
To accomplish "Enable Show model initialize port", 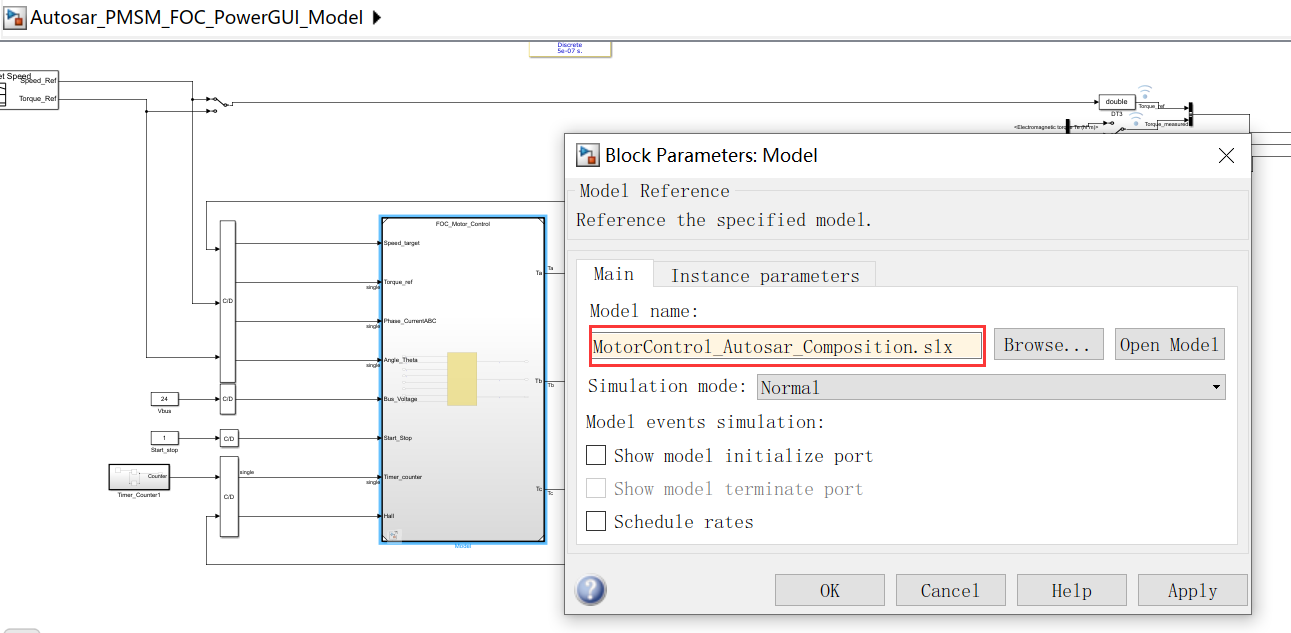I will point(595,454).
